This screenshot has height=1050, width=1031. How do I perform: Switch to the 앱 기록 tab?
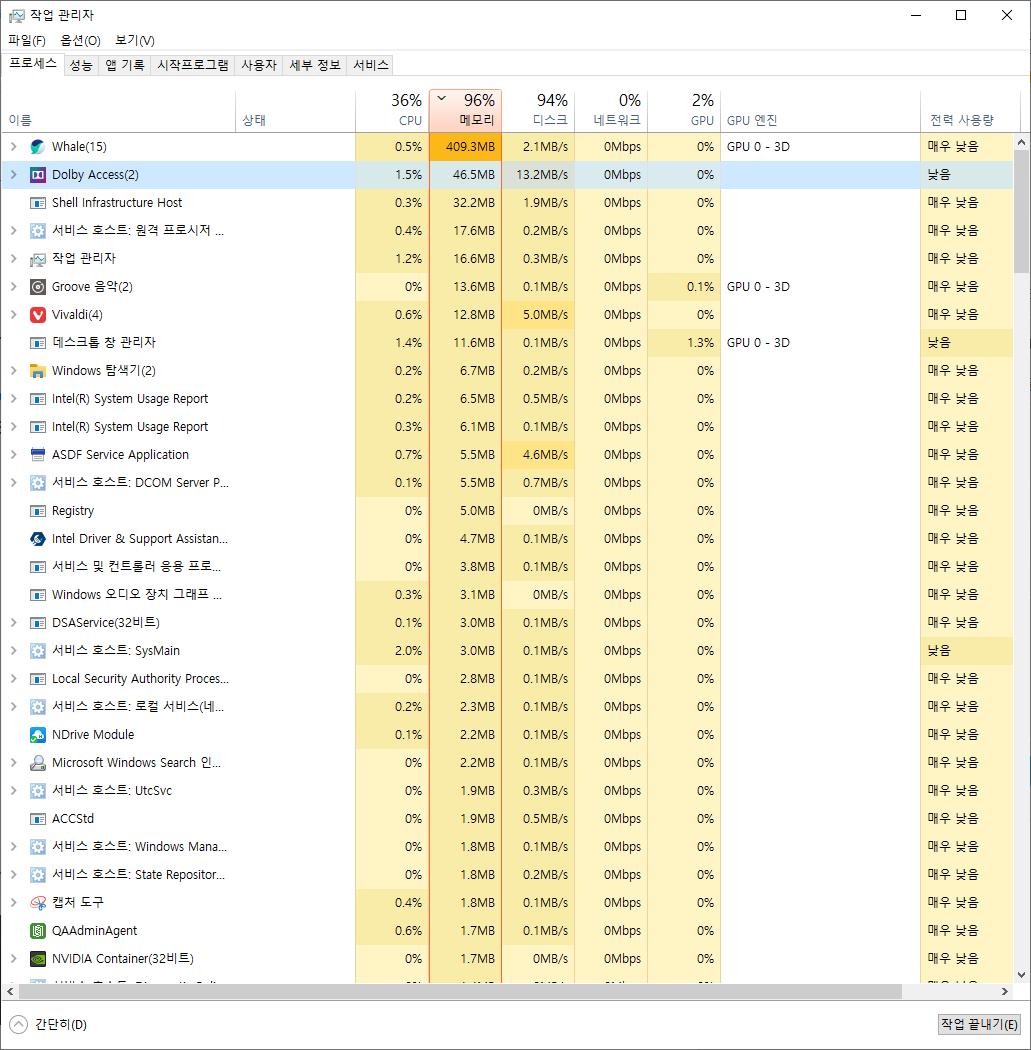(x=125, y=65)
